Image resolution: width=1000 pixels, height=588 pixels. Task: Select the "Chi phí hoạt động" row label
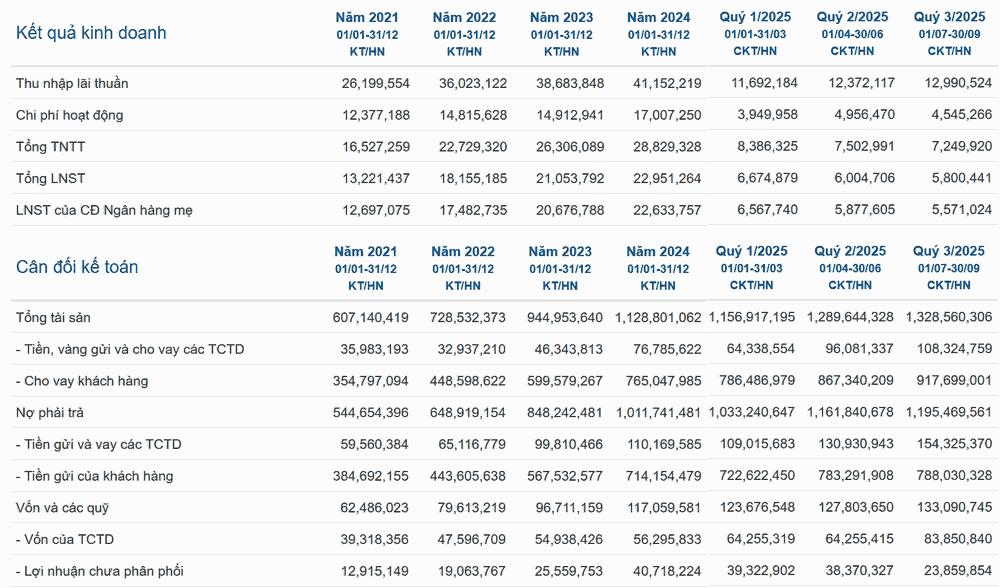click(x=69, y=115)
